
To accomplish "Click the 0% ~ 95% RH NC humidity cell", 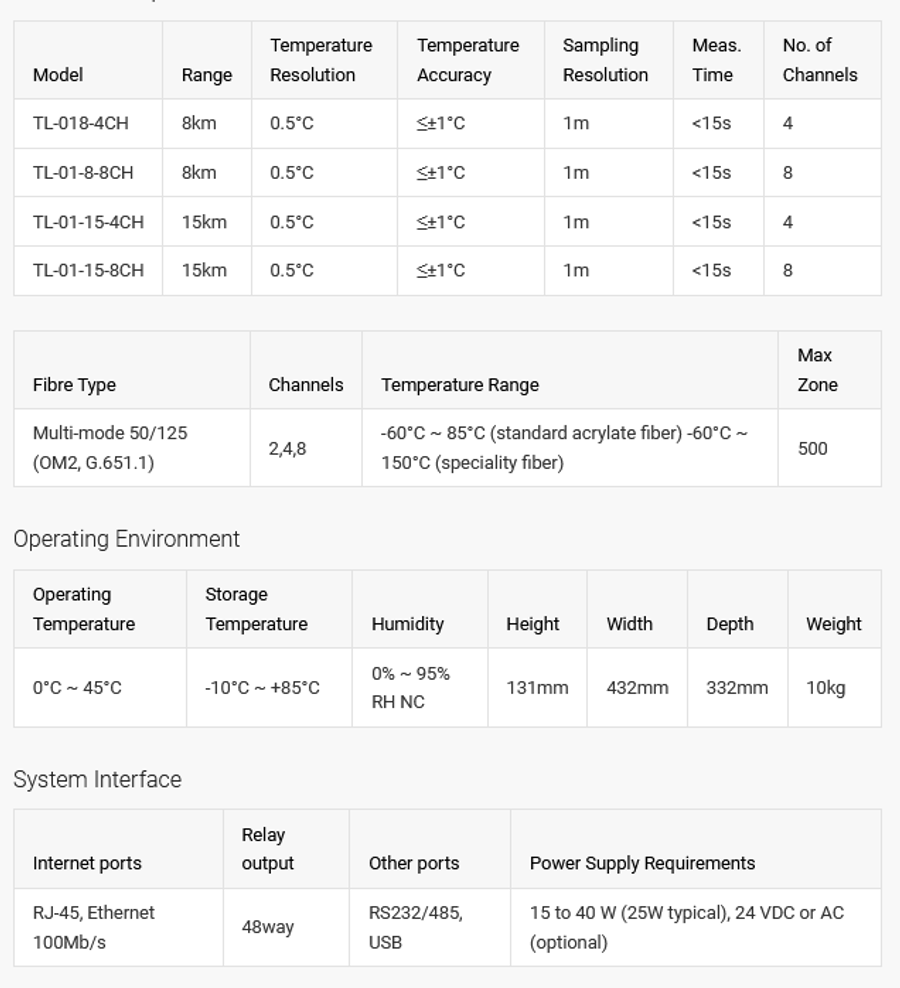I will click(x=410, y=688).
